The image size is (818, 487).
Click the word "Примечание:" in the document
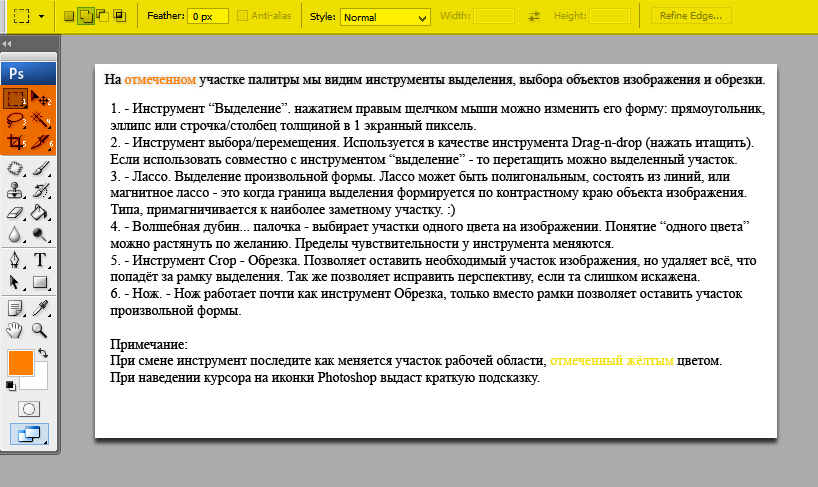[149, 344]
